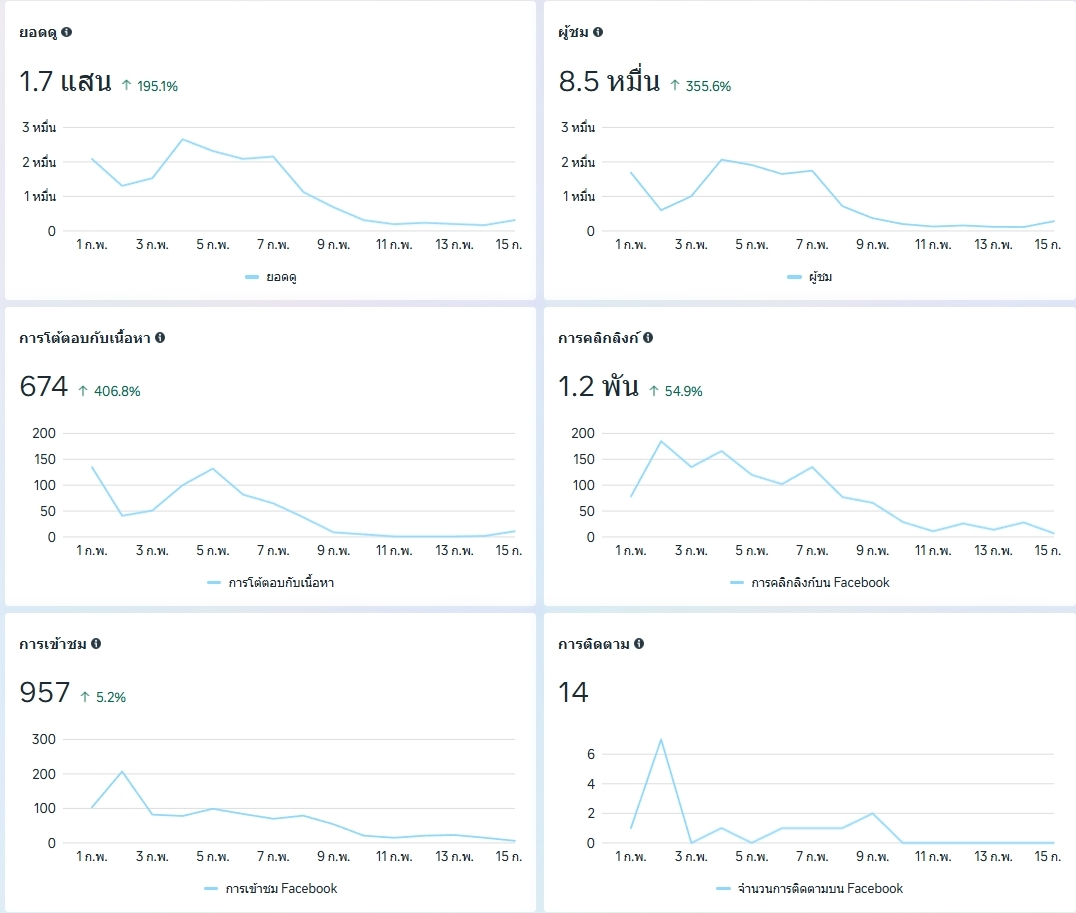Click the green up arrow beside 195.1%
The width and height of the screenshot is (1076, 913).
click(x=126, y=86)
